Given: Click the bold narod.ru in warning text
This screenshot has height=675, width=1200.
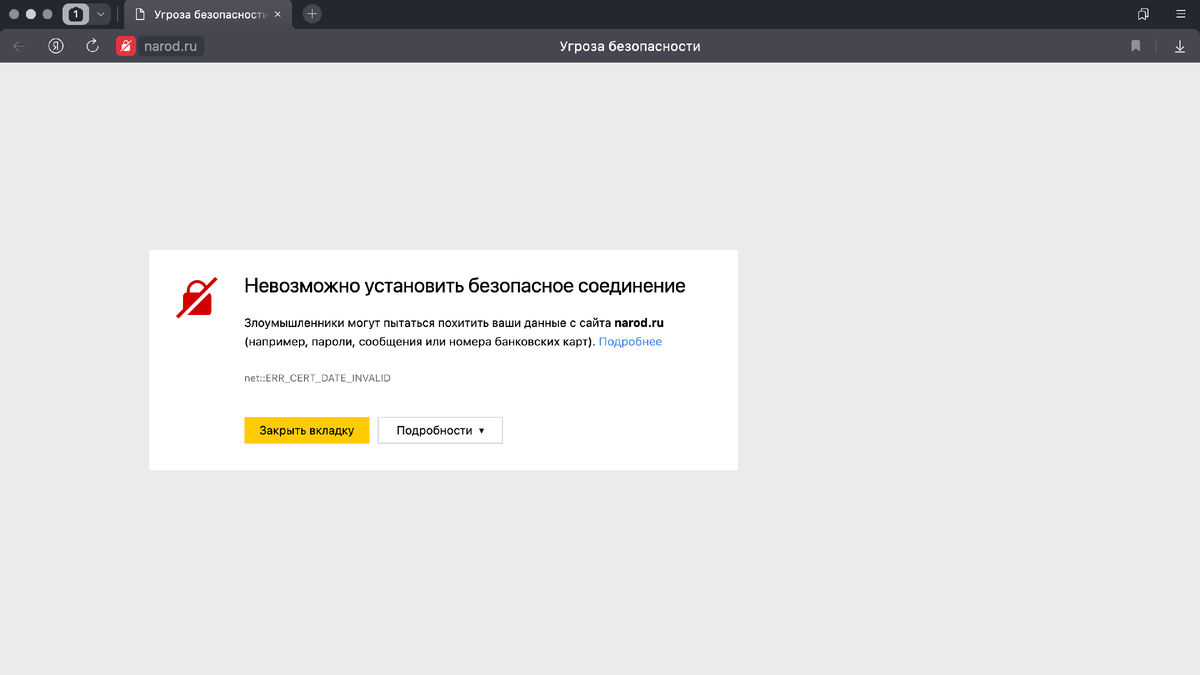Looking at the screenshot, I should [639, 323].
